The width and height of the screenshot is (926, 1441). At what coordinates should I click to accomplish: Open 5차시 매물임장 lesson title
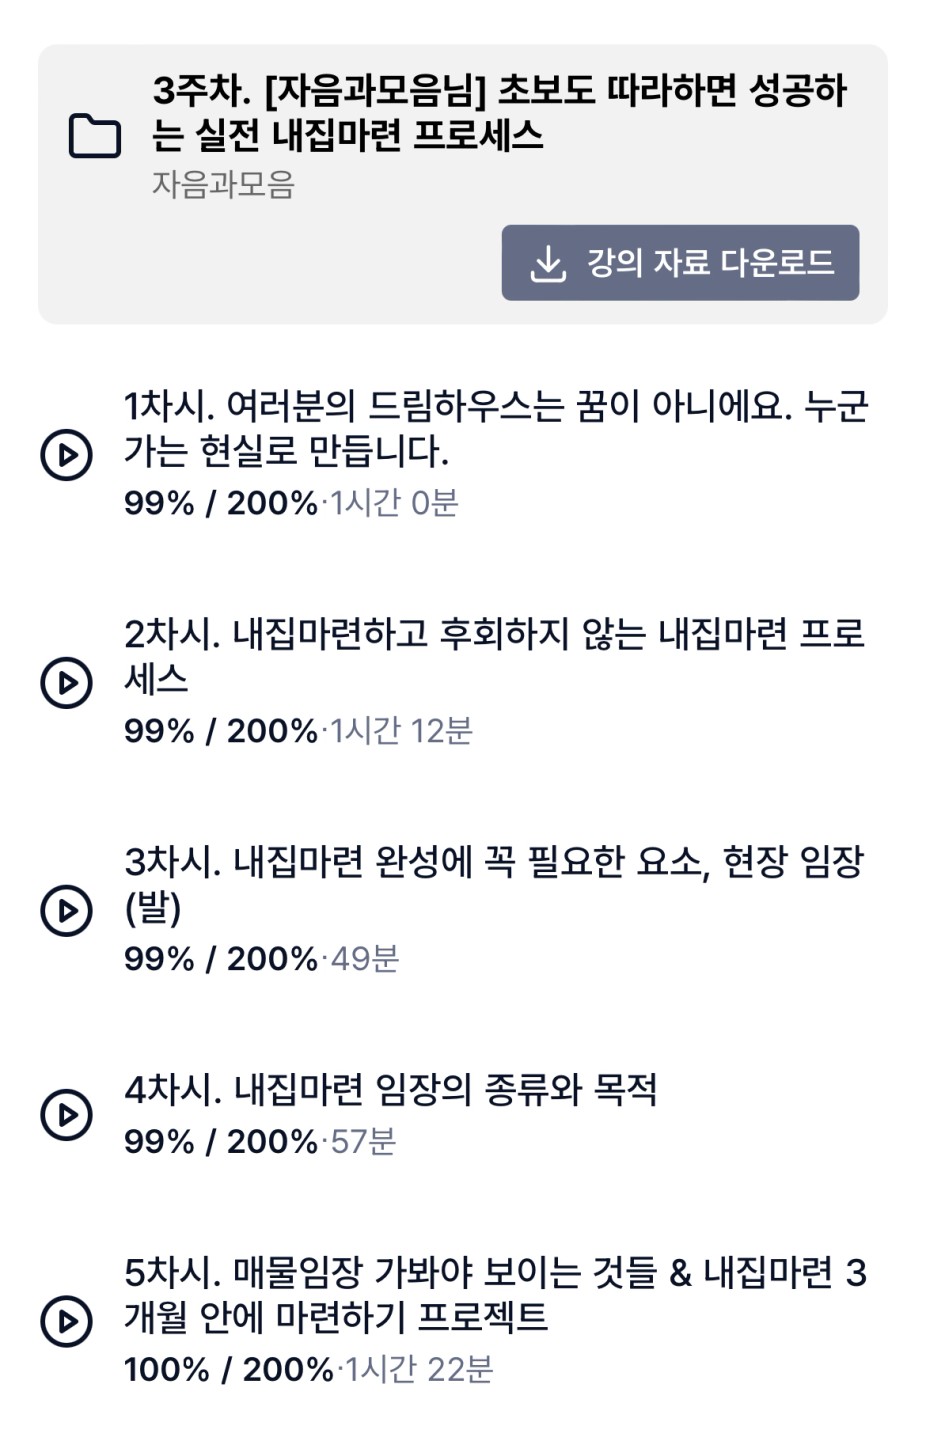pyautogui.click(x=496, y=1295)
